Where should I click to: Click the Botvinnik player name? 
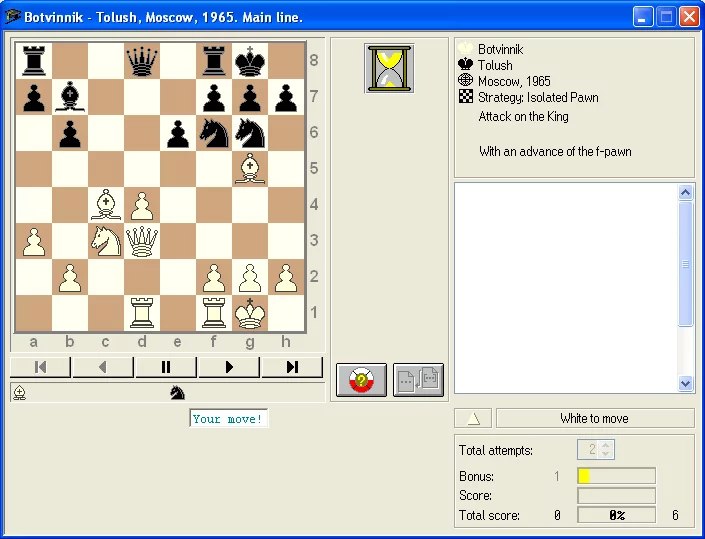[500, 49]
